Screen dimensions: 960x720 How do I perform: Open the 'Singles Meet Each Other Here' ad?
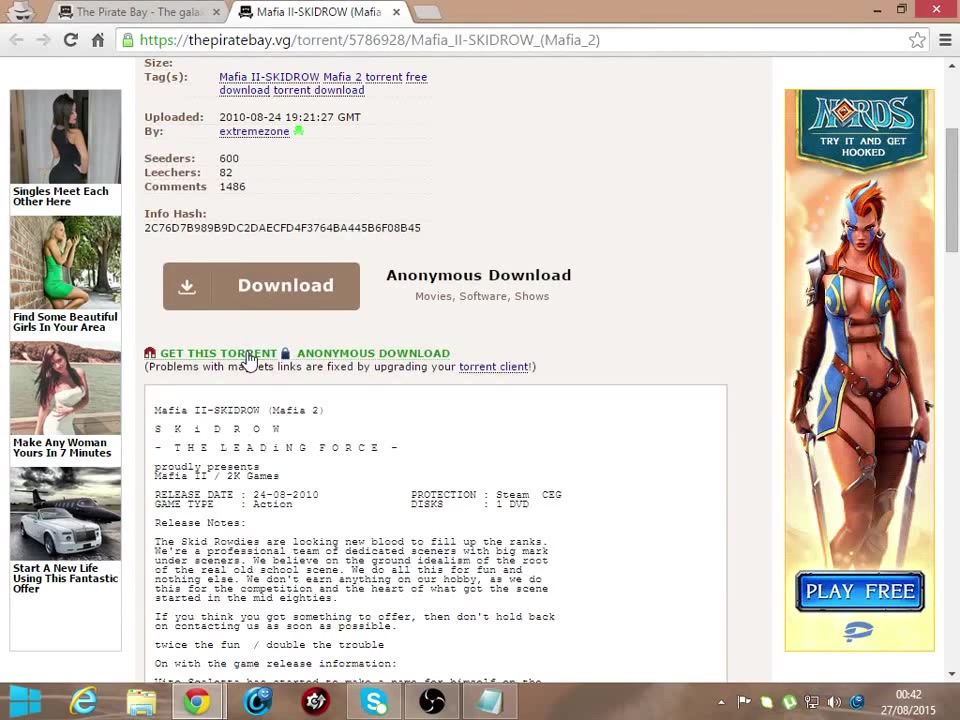pos(66,149)
